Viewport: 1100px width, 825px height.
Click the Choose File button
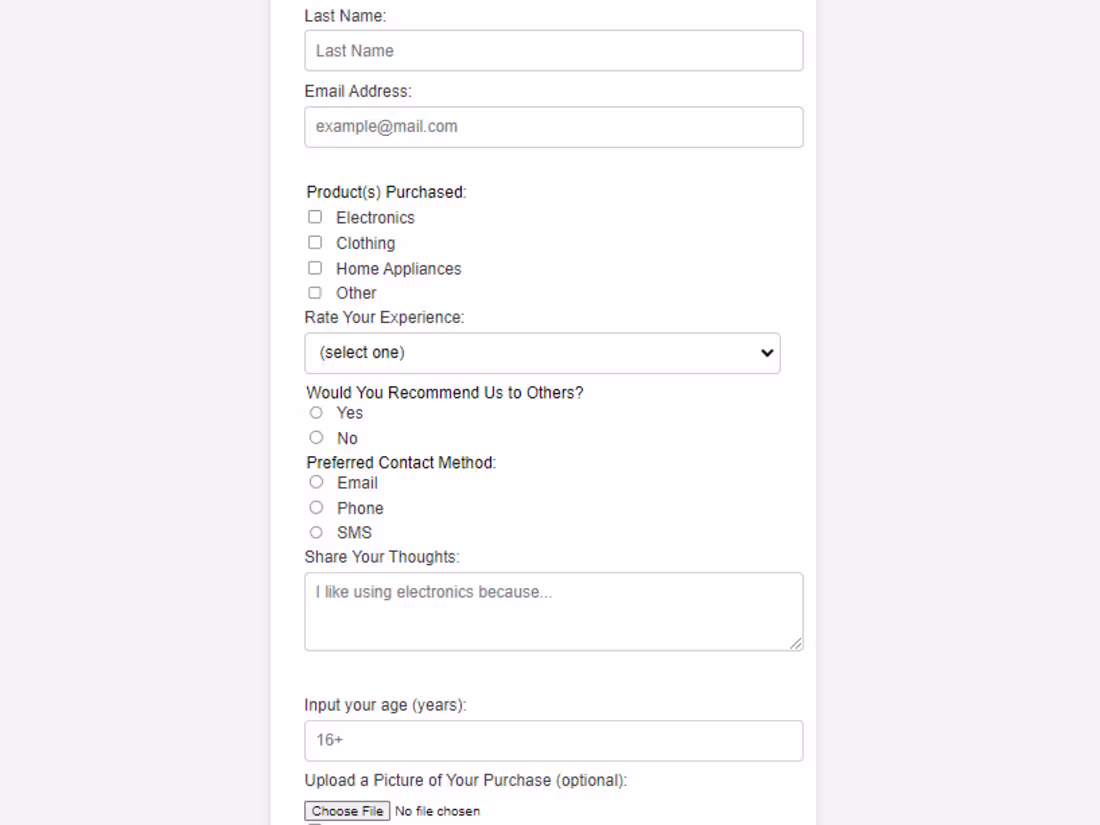[x=346, y=810]
